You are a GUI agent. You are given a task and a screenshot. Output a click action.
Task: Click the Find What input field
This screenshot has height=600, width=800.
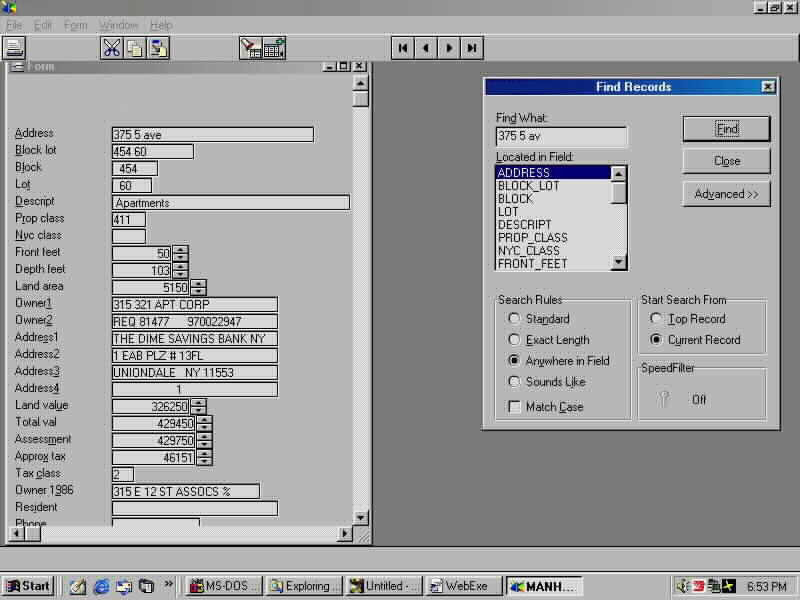(x=561, y=136)
